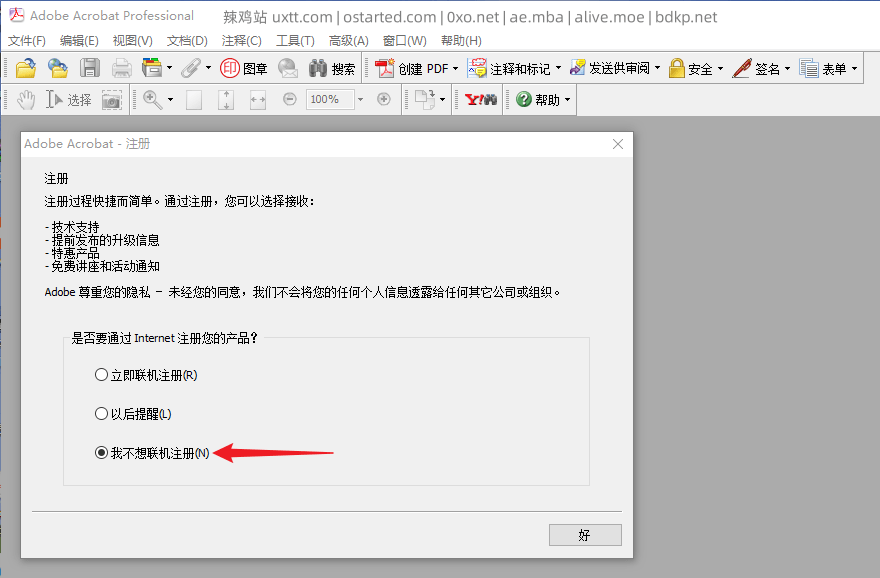Screen dimensions: 880x578
Task: Expand the rotate view dropdown arrow
Action: coord(442,100)
